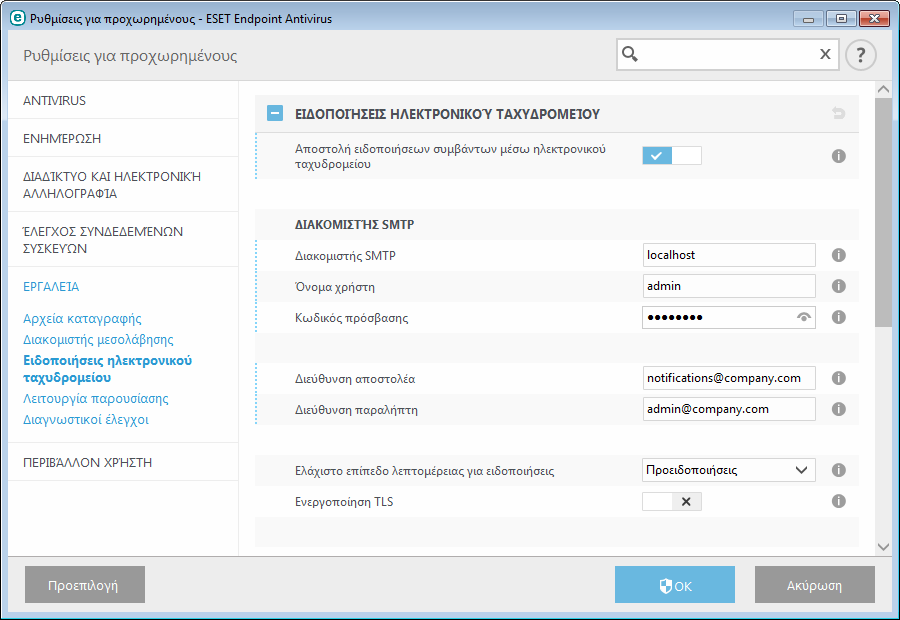Open ΠΕΡΙΒΆΛΛΟΝ ΧΡΉΣΤΗ category
900x620 pixels.
[123, 462]
